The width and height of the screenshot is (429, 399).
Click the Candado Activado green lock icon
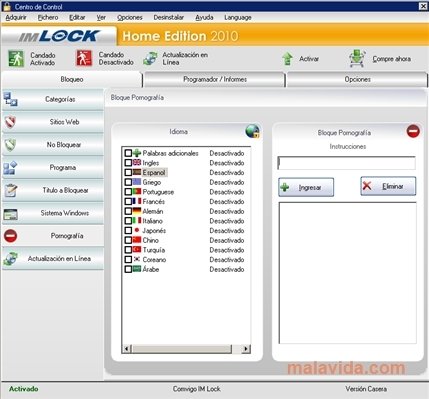[16, 59]
